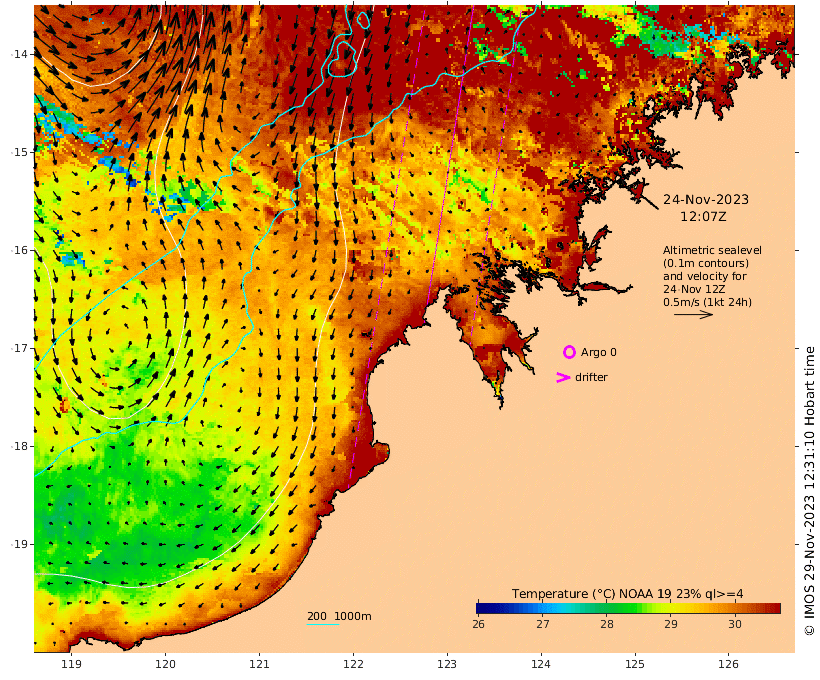Click the 'Argo 0' legend label
Screen dimensions: 820x680
pos(598,353)
